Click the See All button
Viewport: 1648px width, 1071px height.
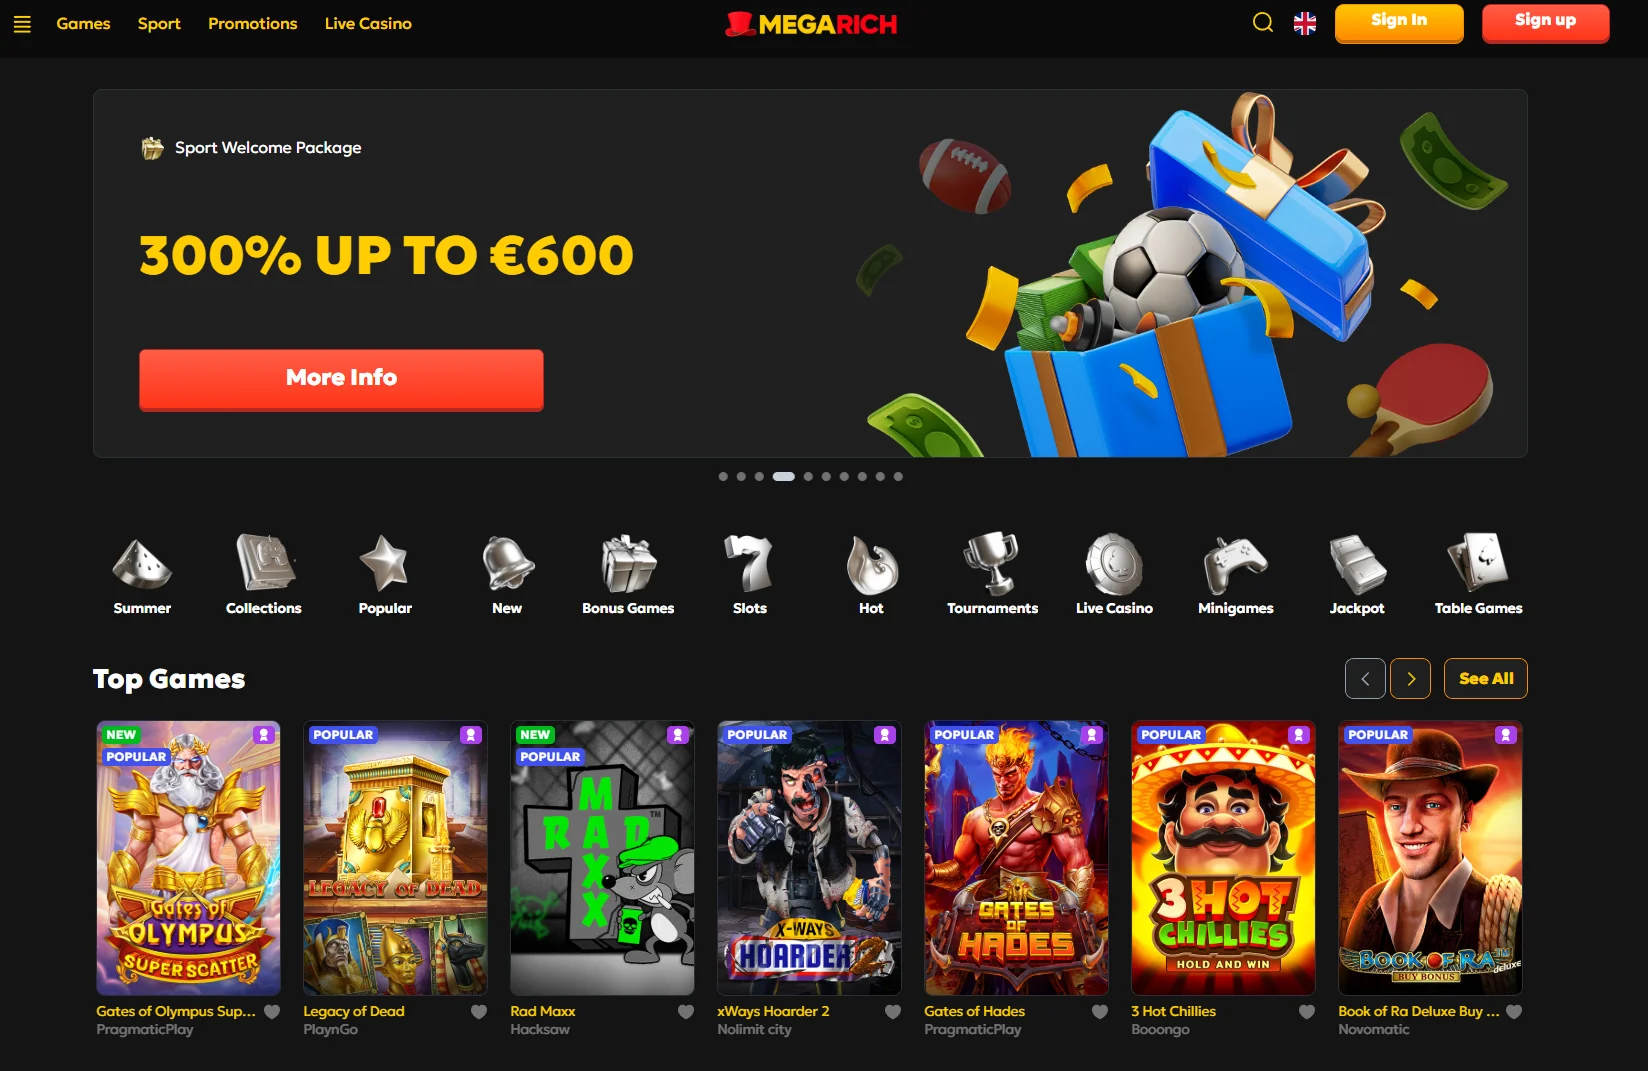pos(1486,679)
